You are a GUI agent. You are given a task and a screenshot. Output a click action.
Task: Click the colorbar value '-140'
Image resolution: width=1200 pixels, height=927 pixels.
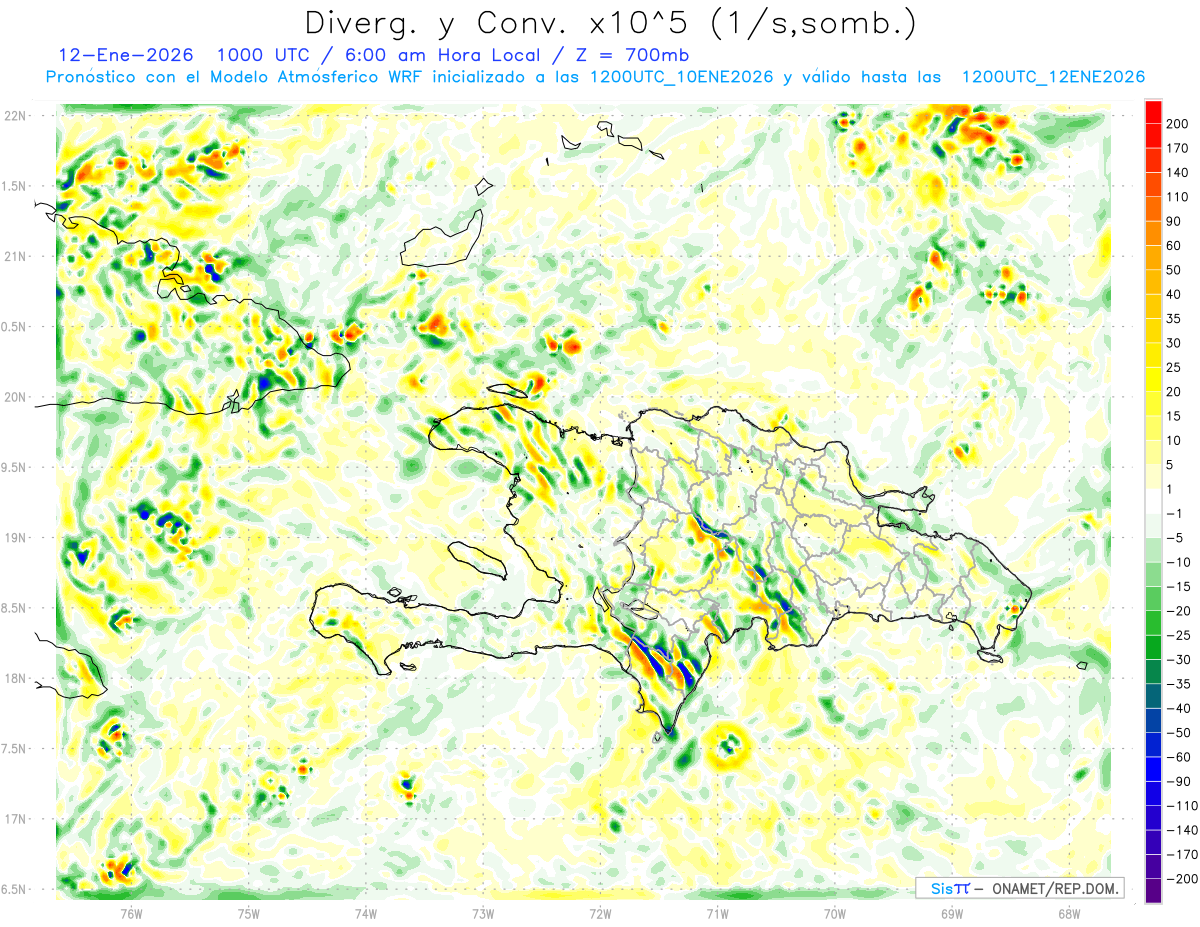point(1181,831)
